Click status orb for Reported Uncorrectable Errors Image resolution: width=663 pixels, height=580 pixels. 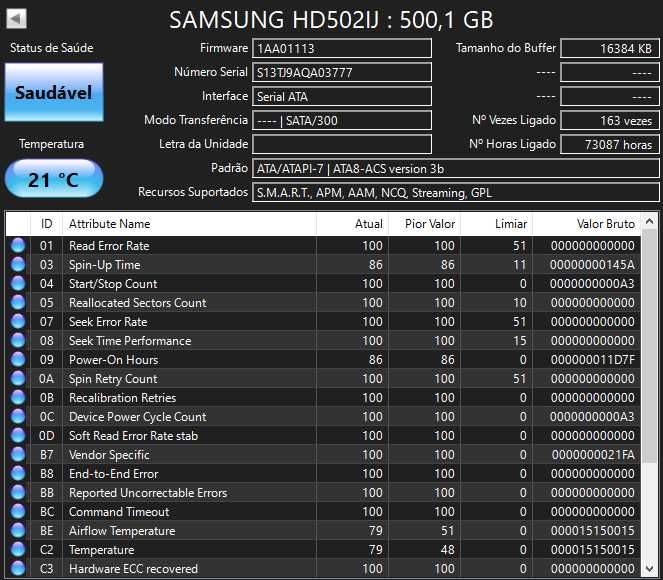[18, 493]
